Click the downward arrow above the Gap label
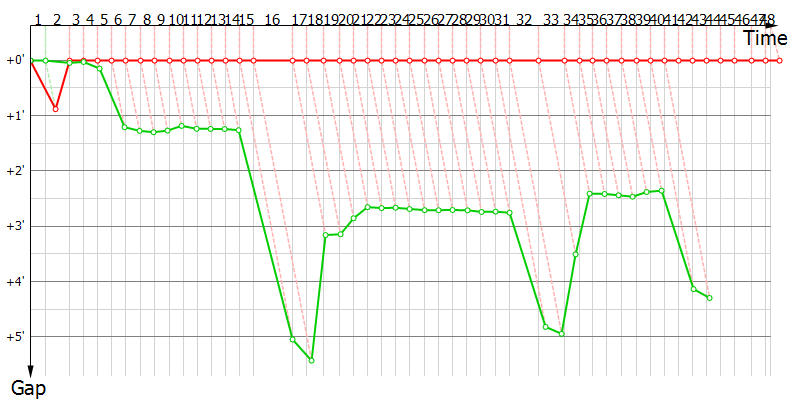This screenshot has width=800, height=400. pos(31,369)
